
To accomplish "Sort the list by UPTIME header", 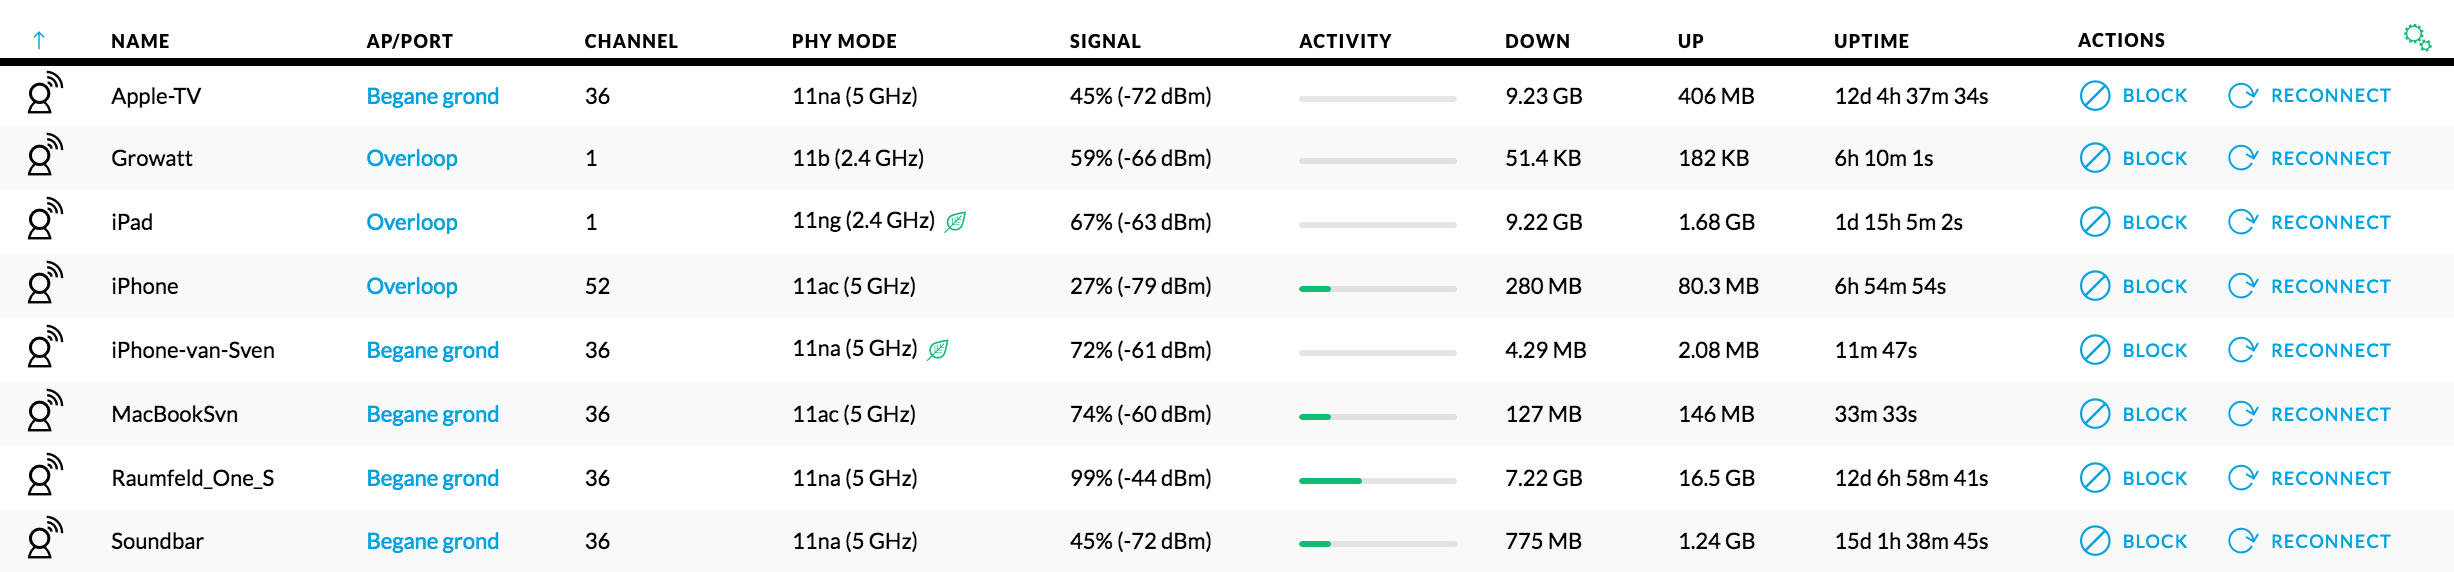I will (x=1871, y=41).
